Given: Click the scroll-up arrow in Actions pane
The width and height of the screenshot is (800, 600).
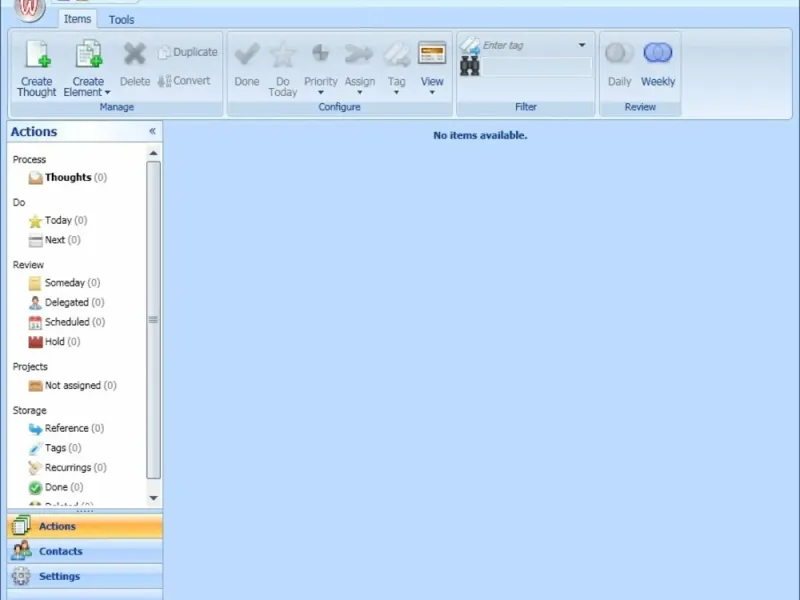Looking at the screenshot, I should [153, 153].
